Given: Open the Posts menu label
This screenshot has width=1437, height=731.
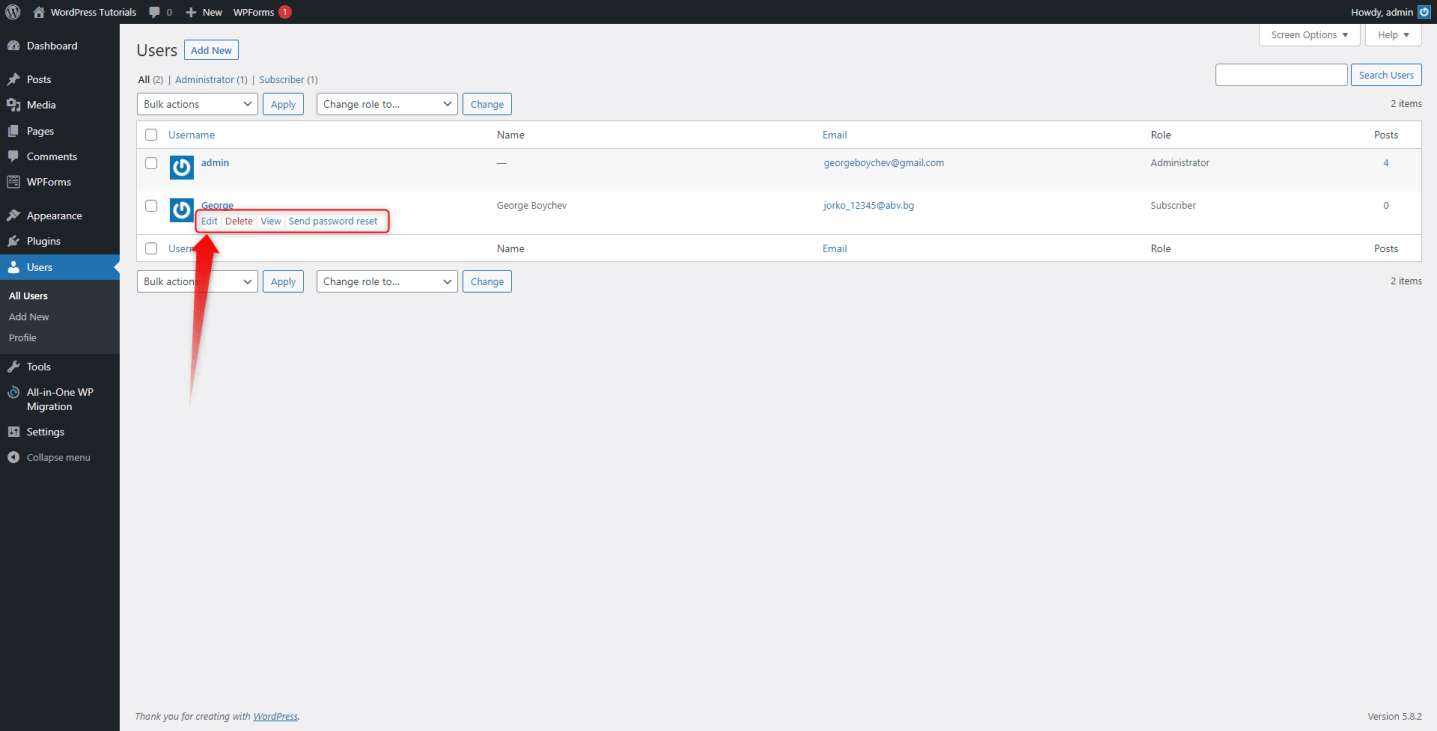Looking at the screenshot, I should click(x=39, y=79).
